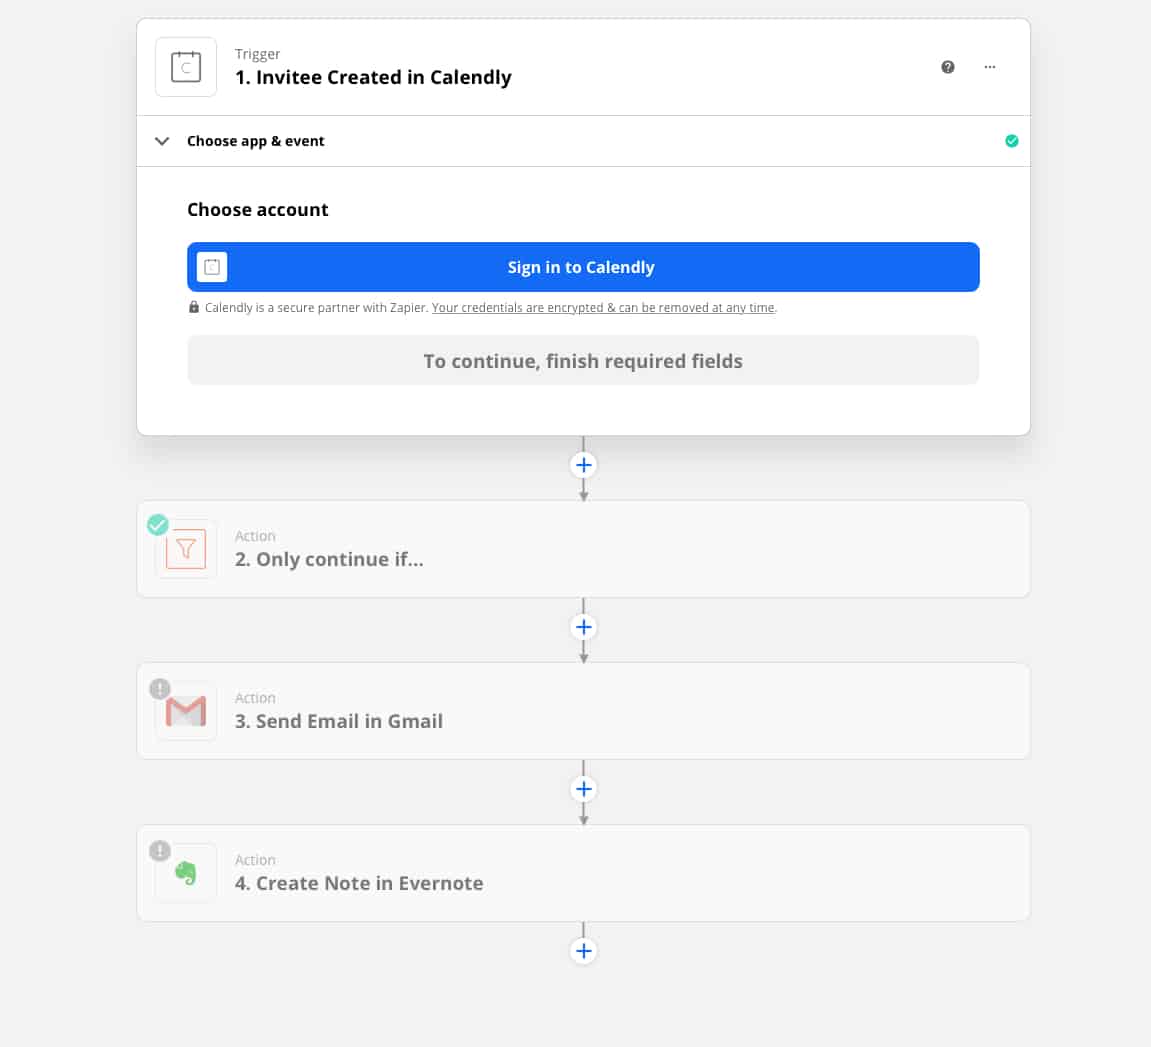Click the Evernote elephant icon on step 4

[186, 873]
